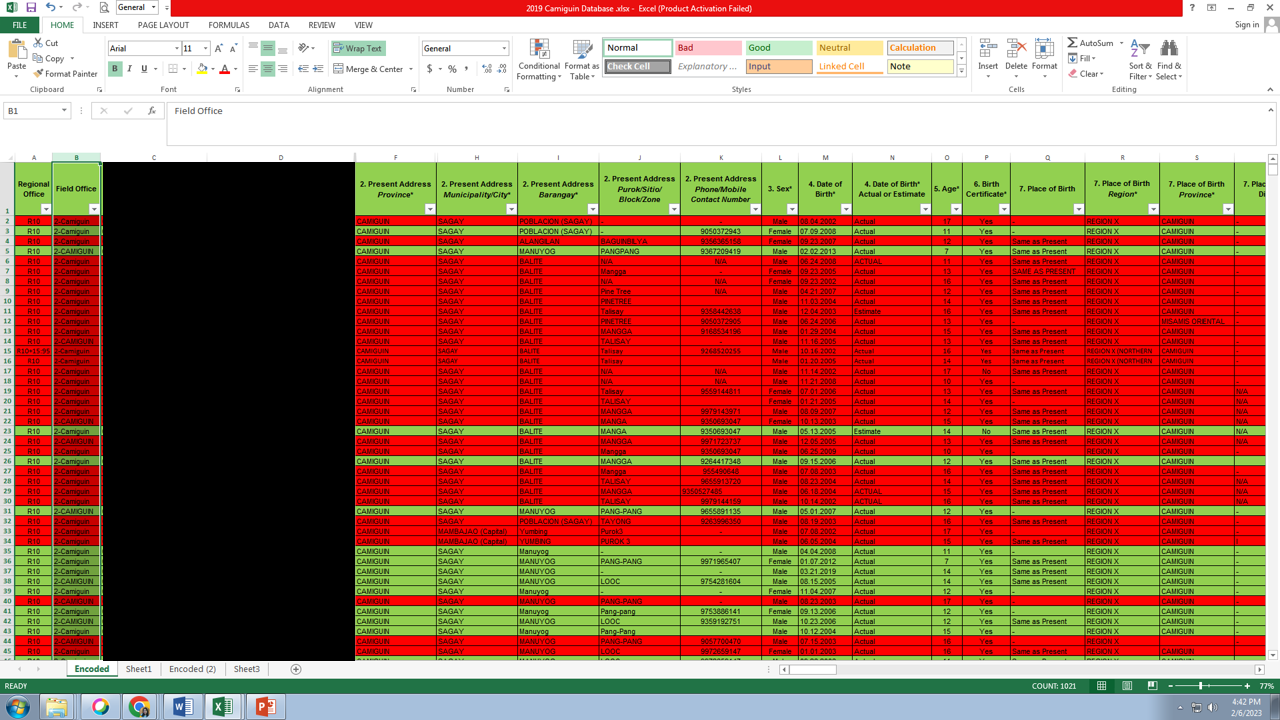Open Google Chrome from the taskbar
1280x720 pixels.
tap(140, 707)
